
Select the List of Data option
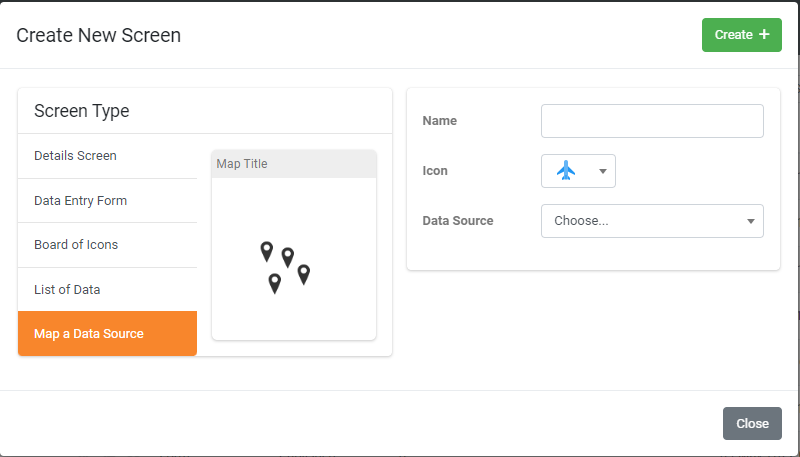tap(107, 290)
